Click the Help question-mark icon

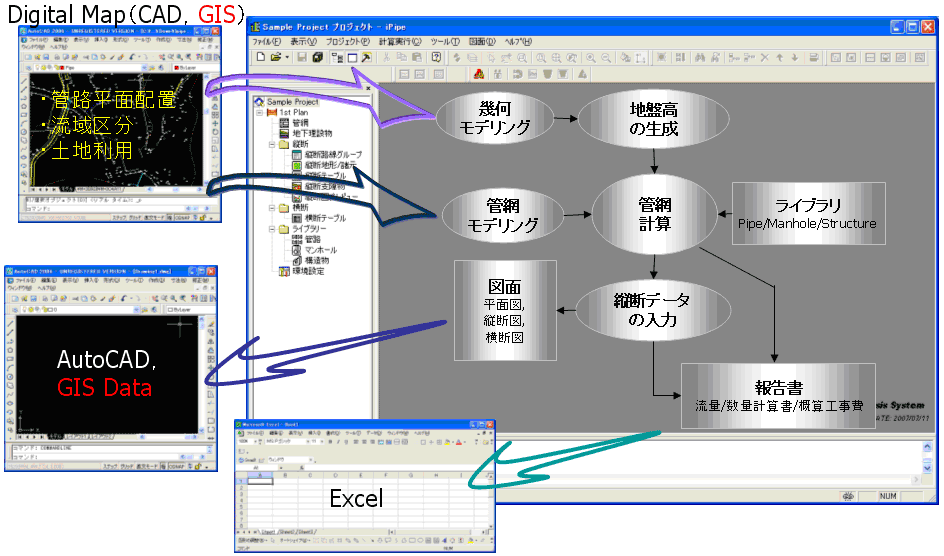pyautogui.click(x=436, y=58)
